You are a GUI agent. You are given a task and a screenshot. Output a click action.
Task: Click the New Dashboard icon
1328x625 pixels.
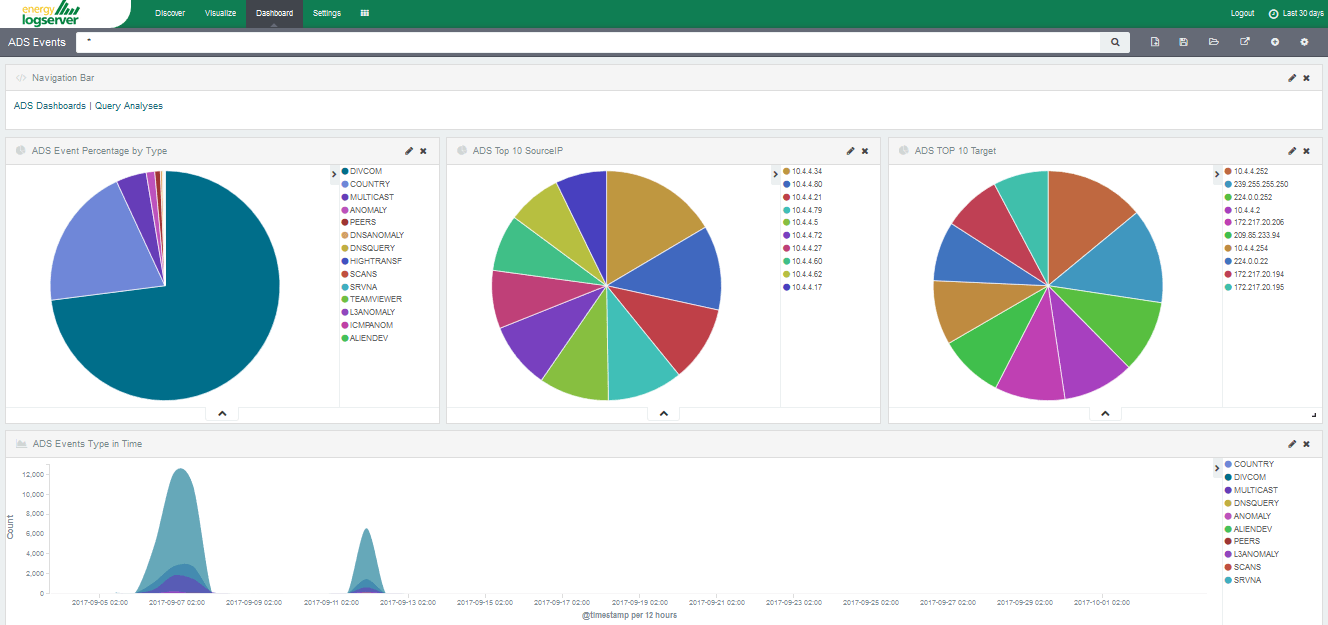pos(1155,42)
